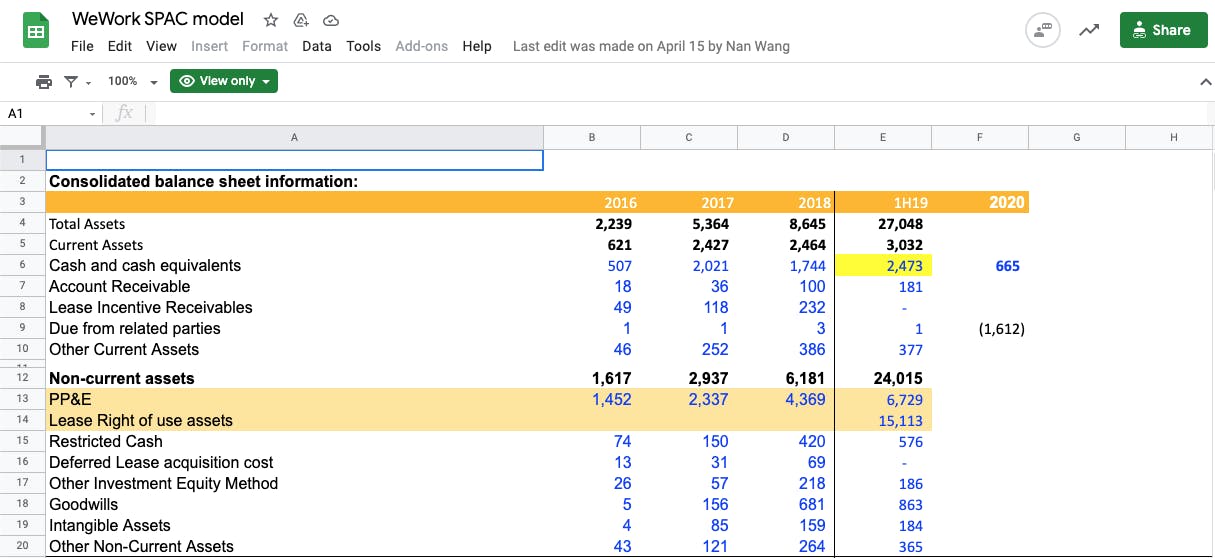Open the Edit menu
The image size is (1215, 558).
click(x=120, y=46)
